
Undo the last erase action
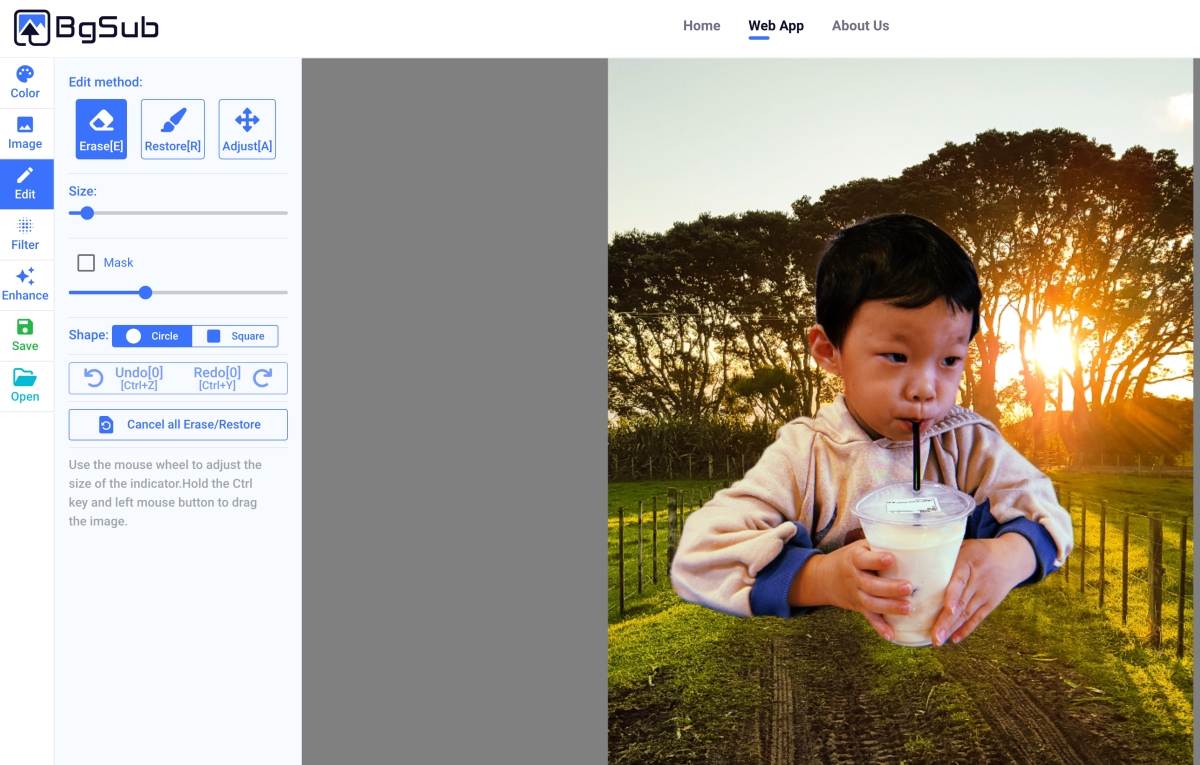[x=124, y=378]
